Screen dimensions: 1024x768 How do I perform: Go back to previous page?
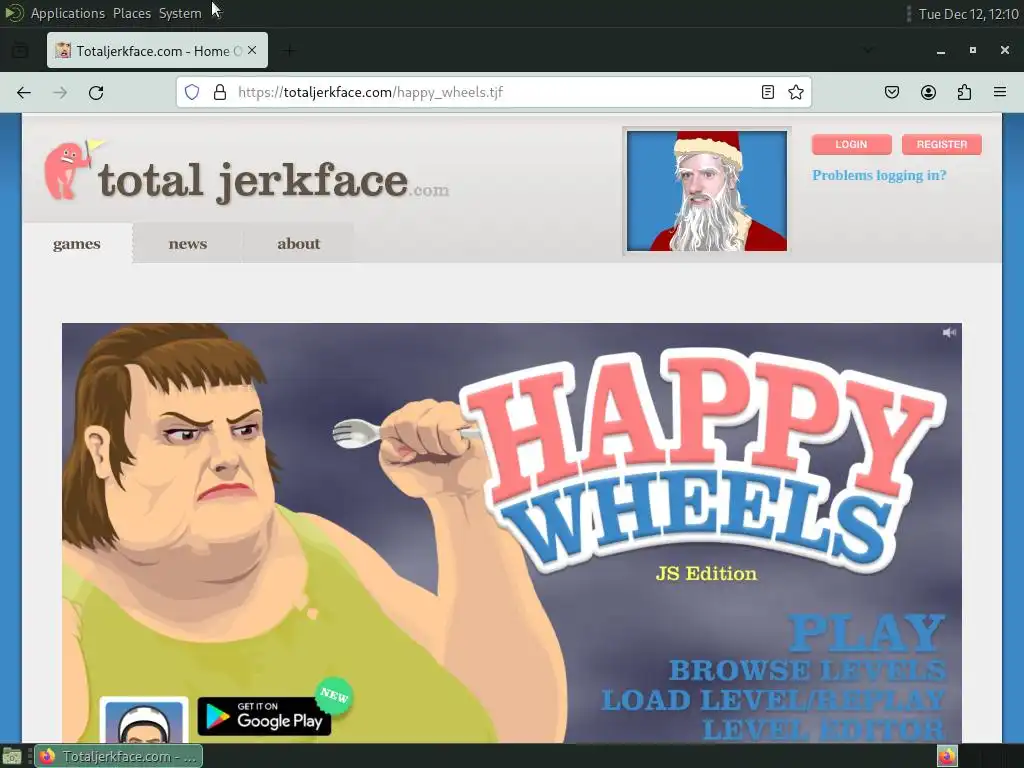pyautogui.click(x=24, y=93)
